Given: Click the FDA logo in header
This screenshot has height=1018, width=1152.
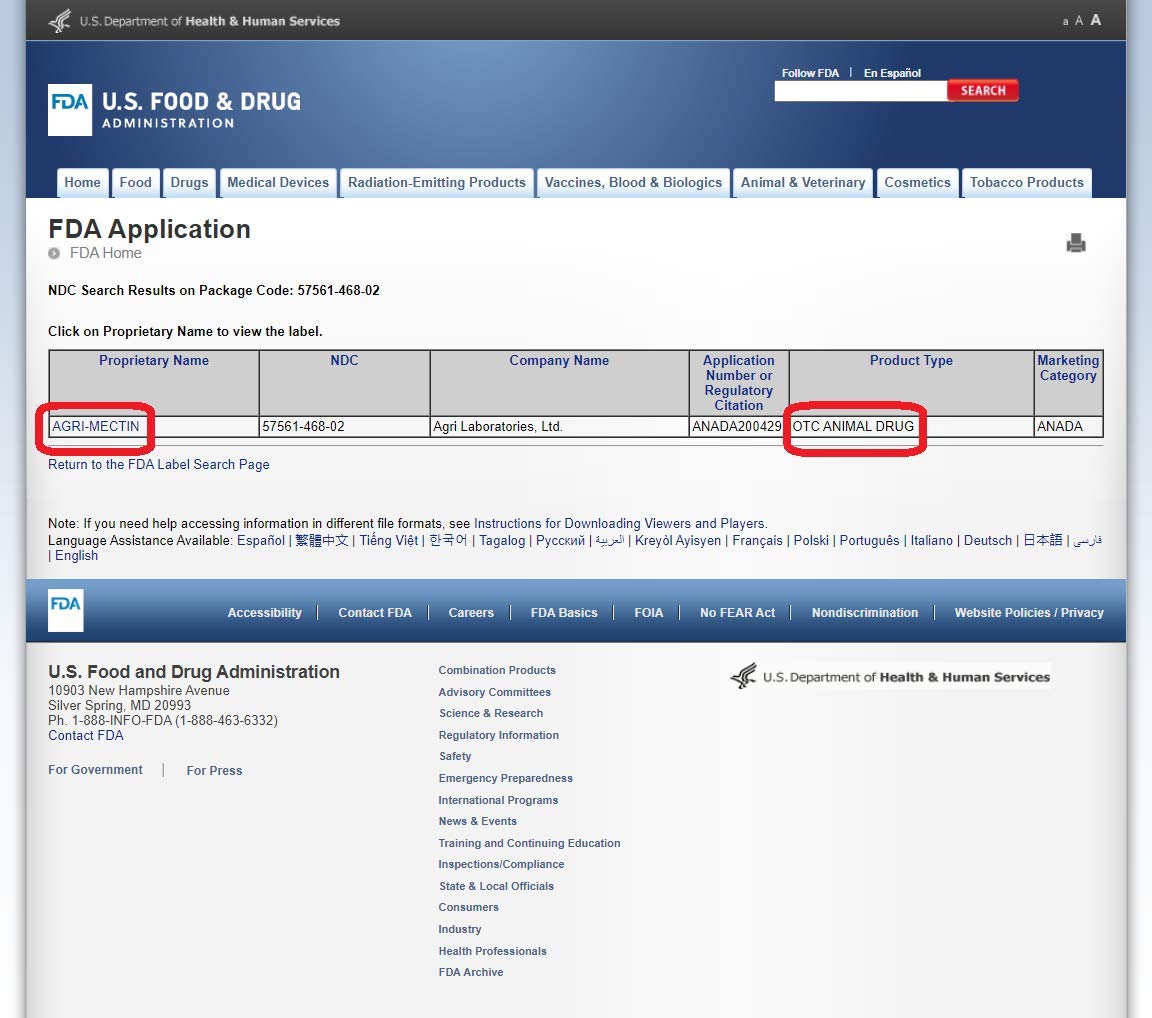Looking at the screenshot, I should [x=70, y=109].
